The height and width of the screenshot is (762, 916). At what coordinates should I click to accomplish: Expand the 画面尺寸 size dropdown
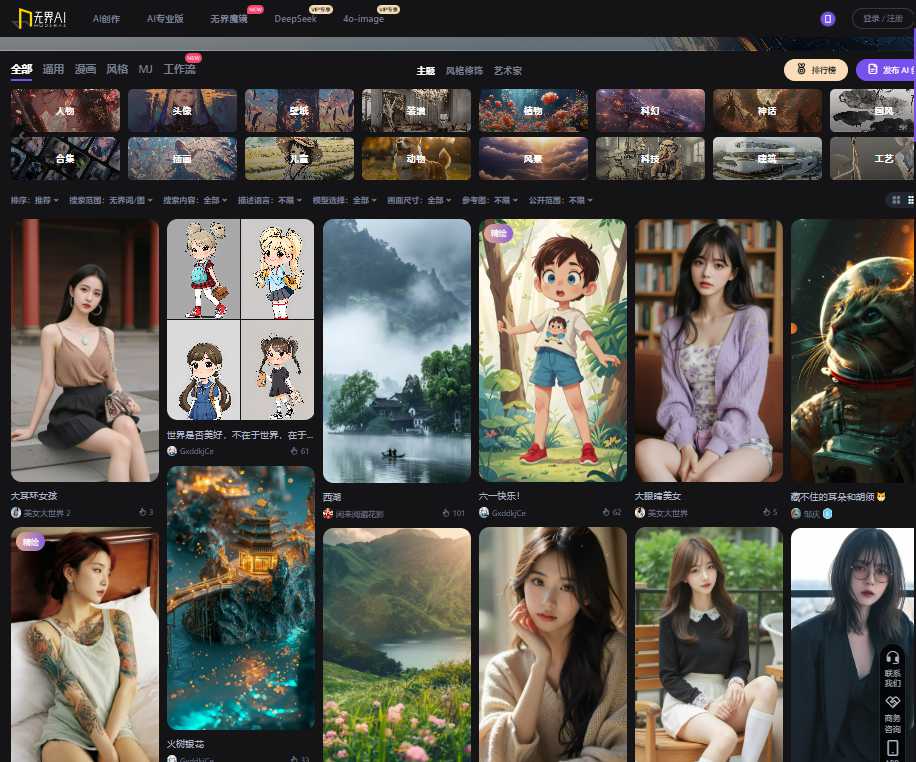418,200
